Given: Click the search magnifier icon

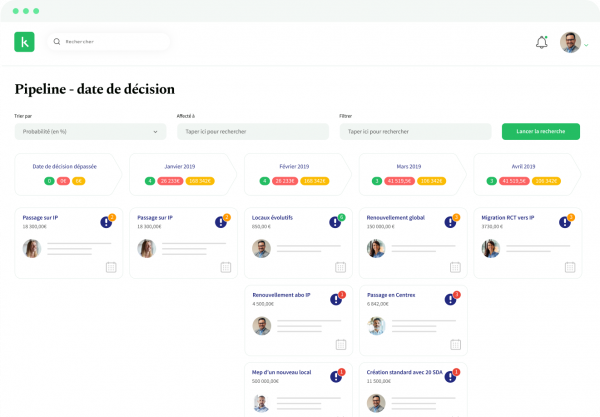Looking at the screenshot, I should 56,42.
